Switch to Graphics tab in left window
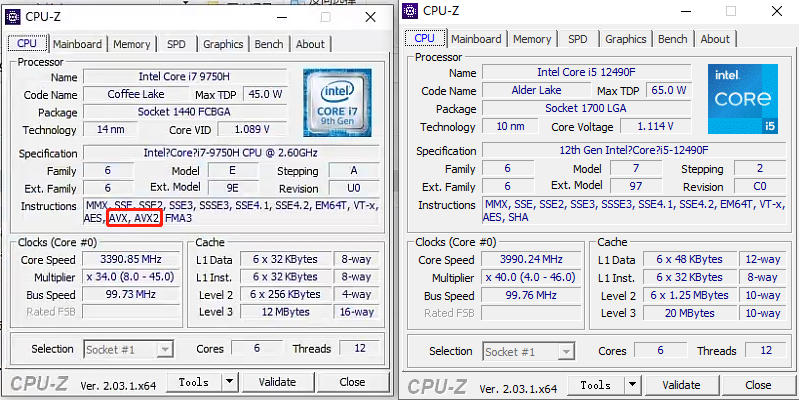 [223, 44]
